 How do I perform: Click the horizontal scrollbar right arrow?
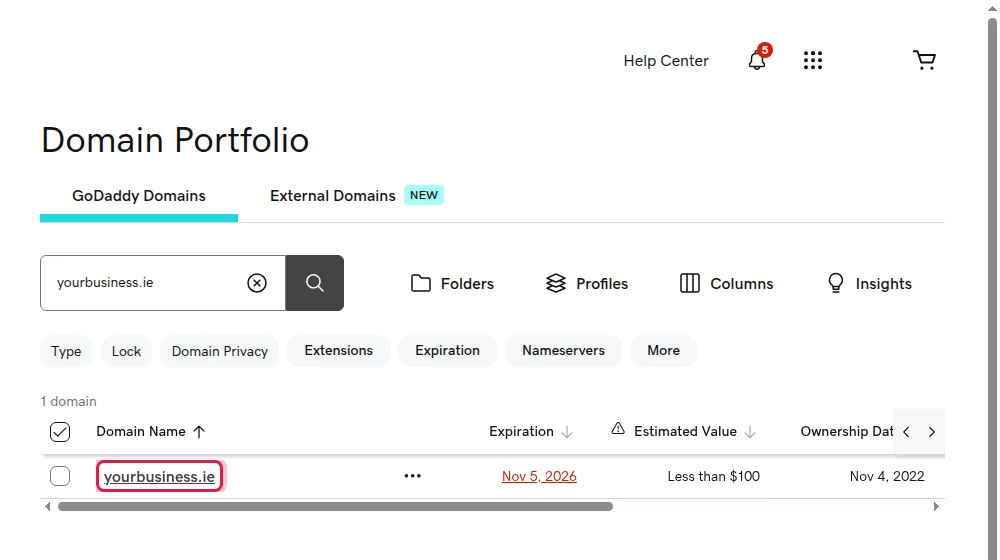(x=936, y=506)
